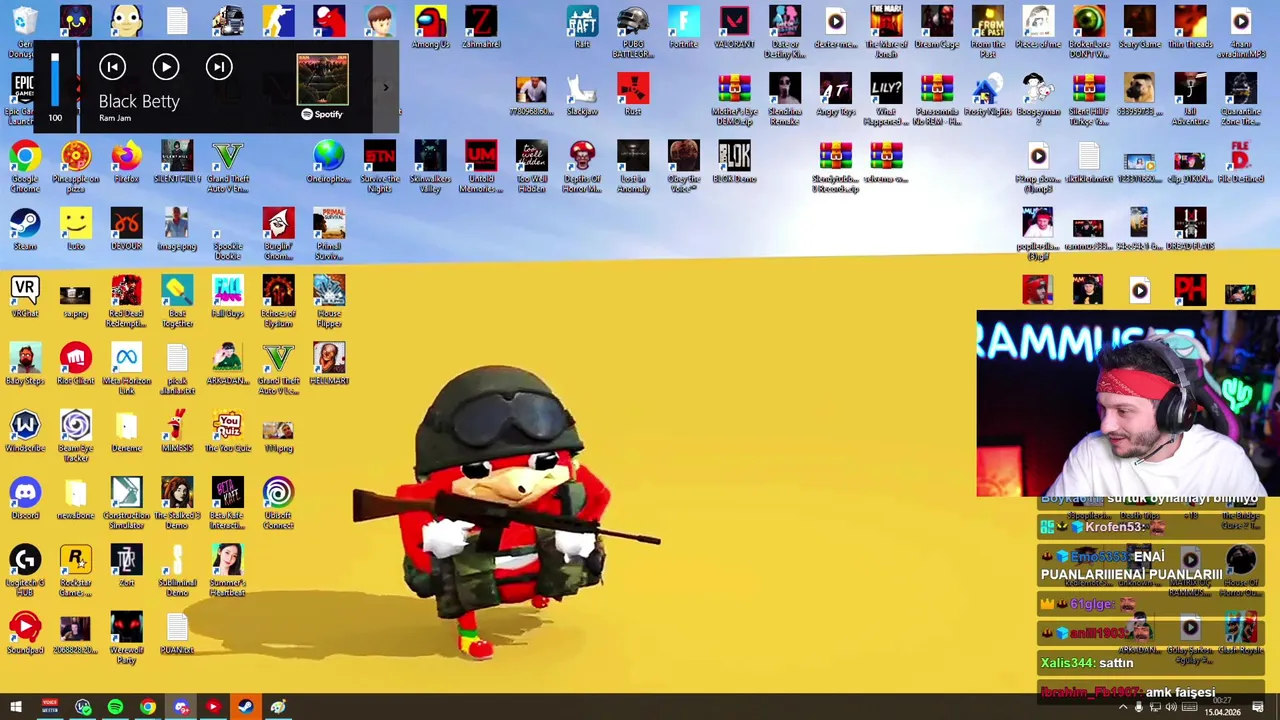
Task: Open the Steam desktop shortcut
Action: pyautogui.click(x=25, y=230)
